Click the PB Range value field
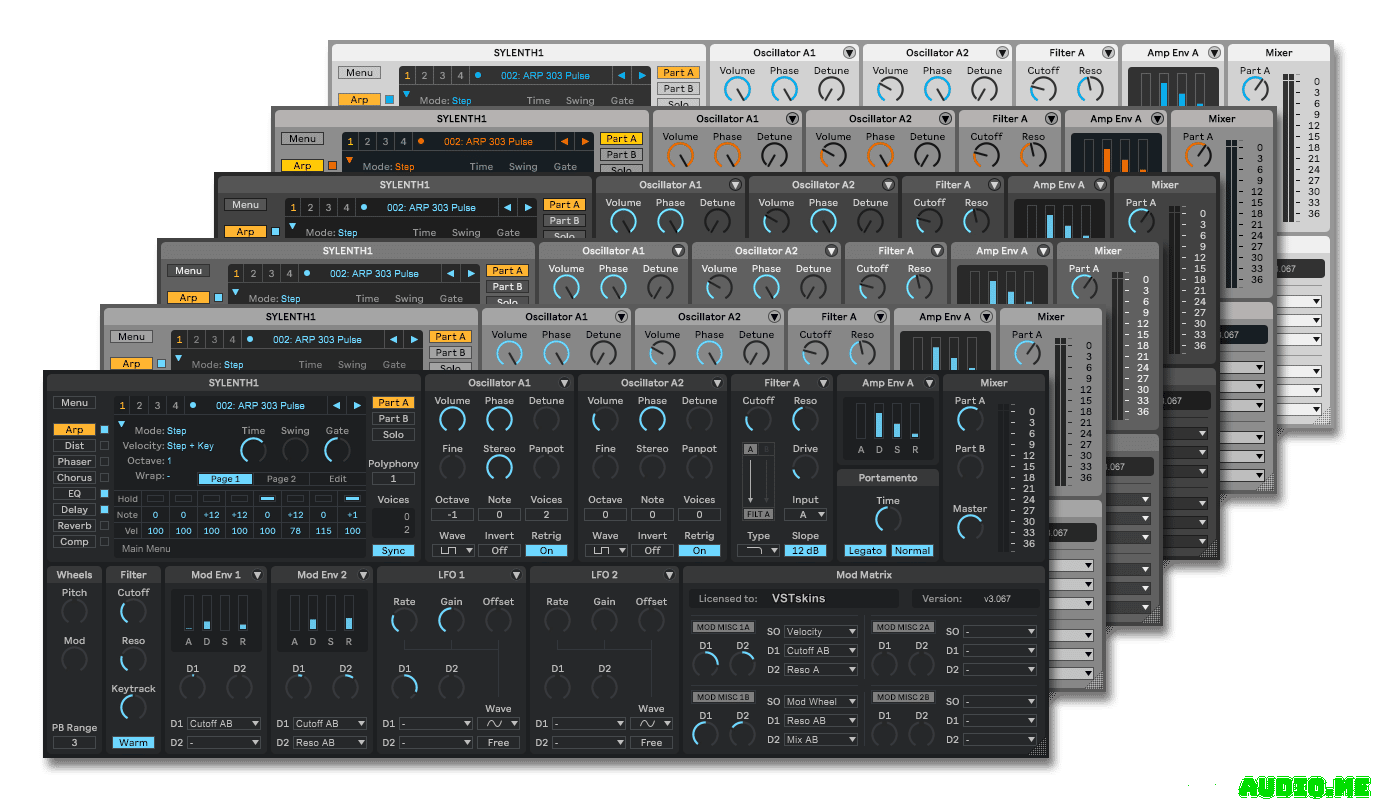This screenshot has height=800, width=1373. [x=74, y=743]
